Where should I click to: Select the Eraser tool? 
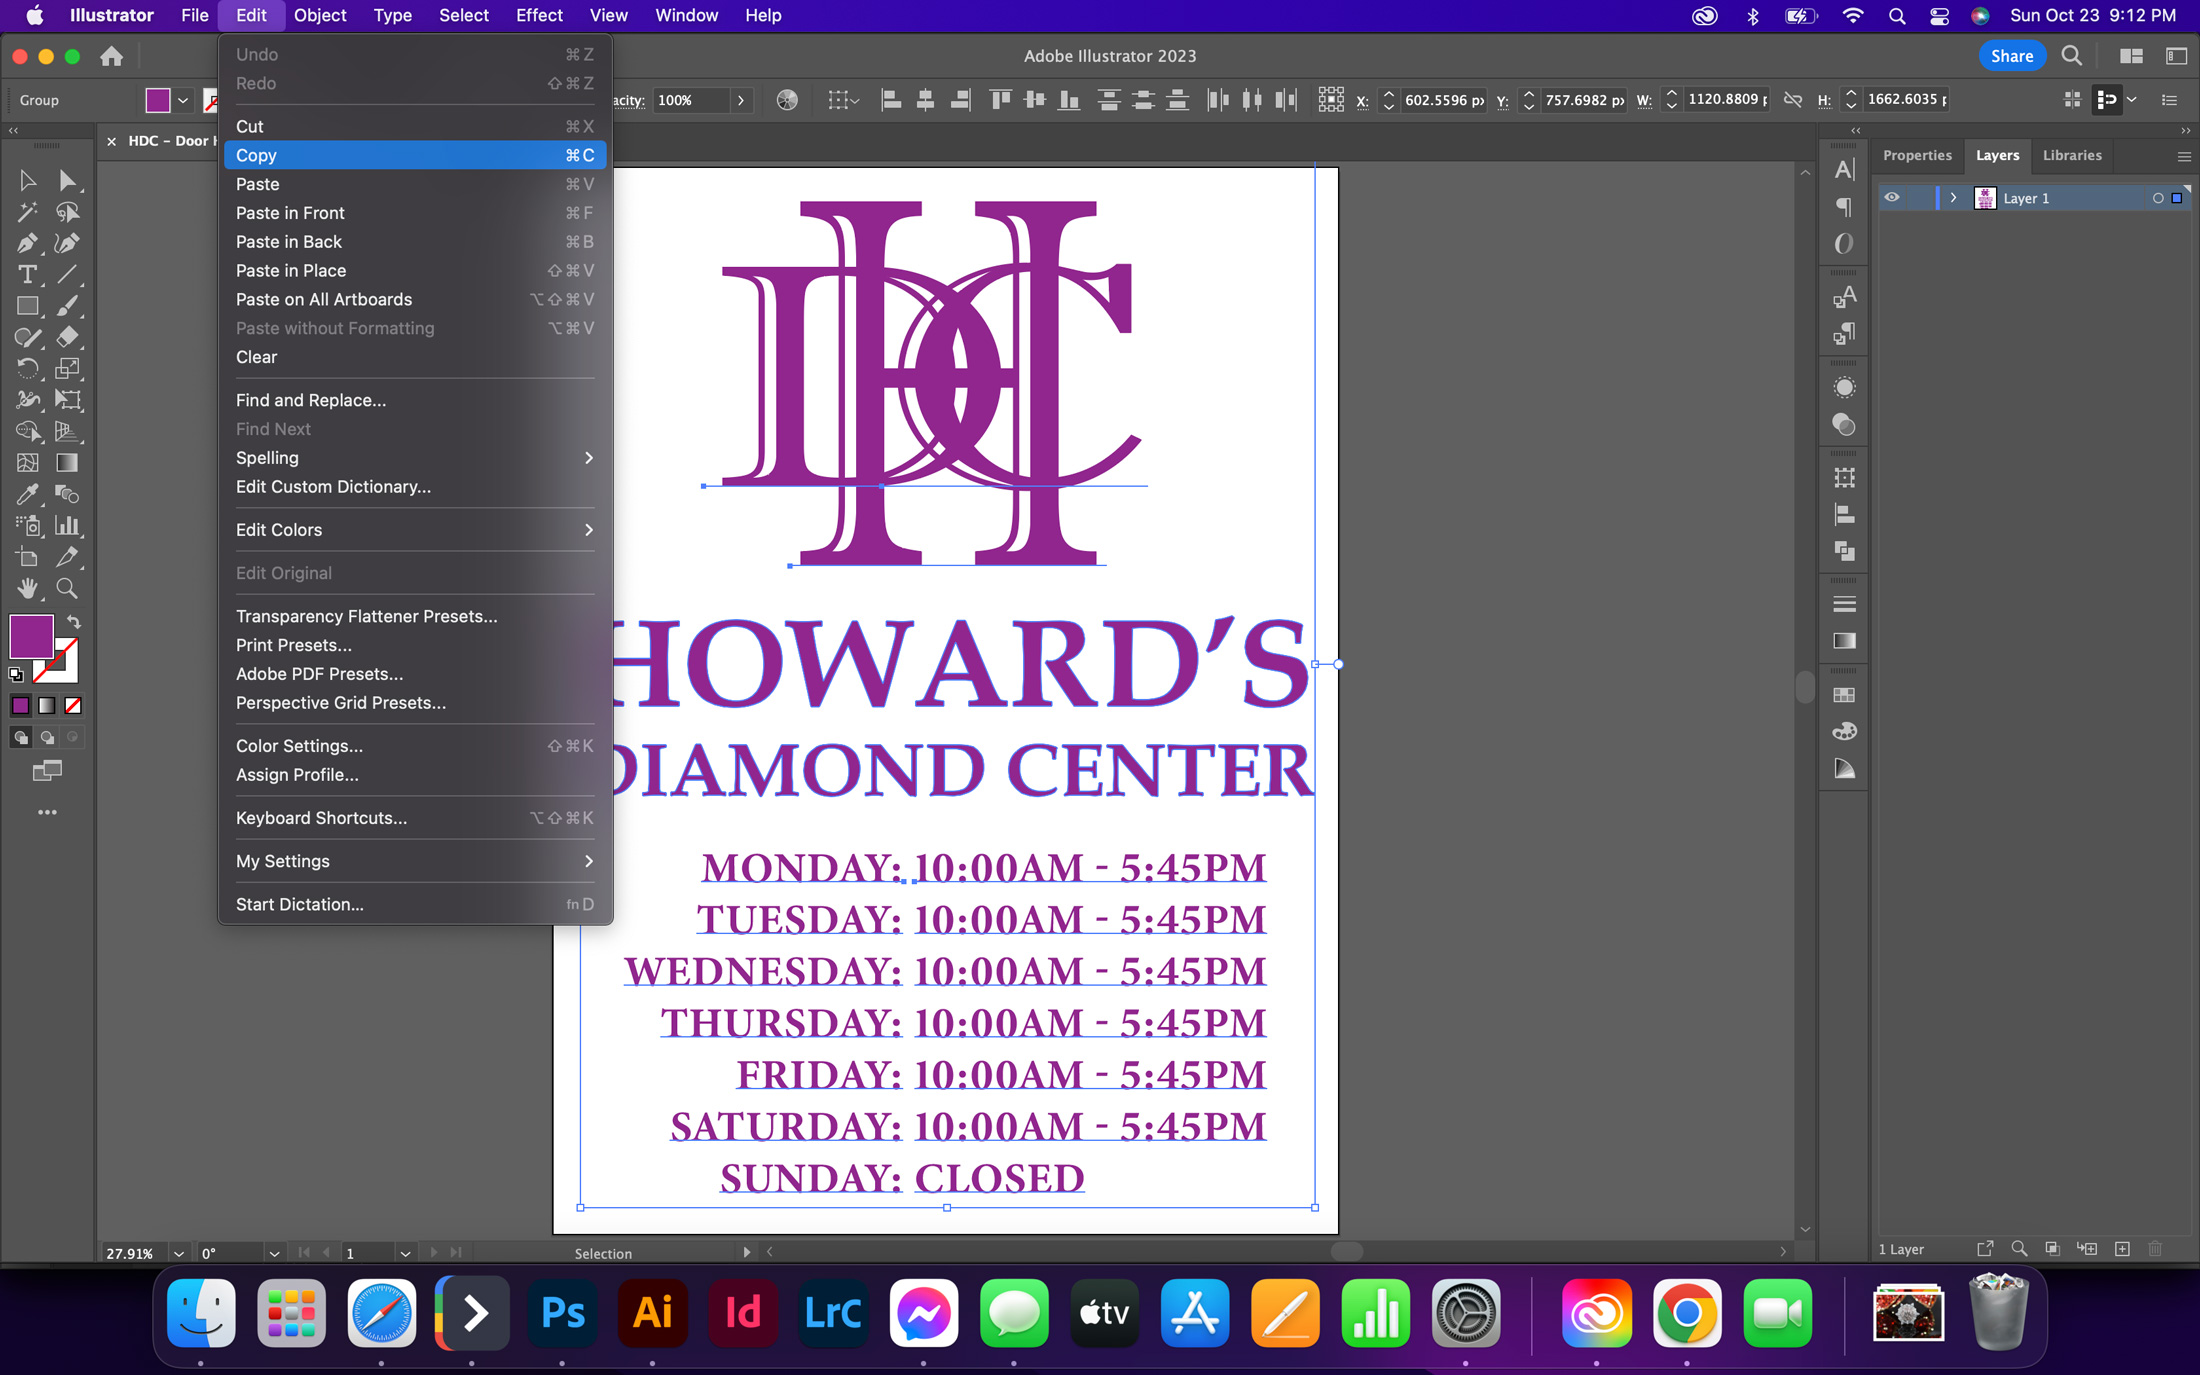[x=67, y=337]
